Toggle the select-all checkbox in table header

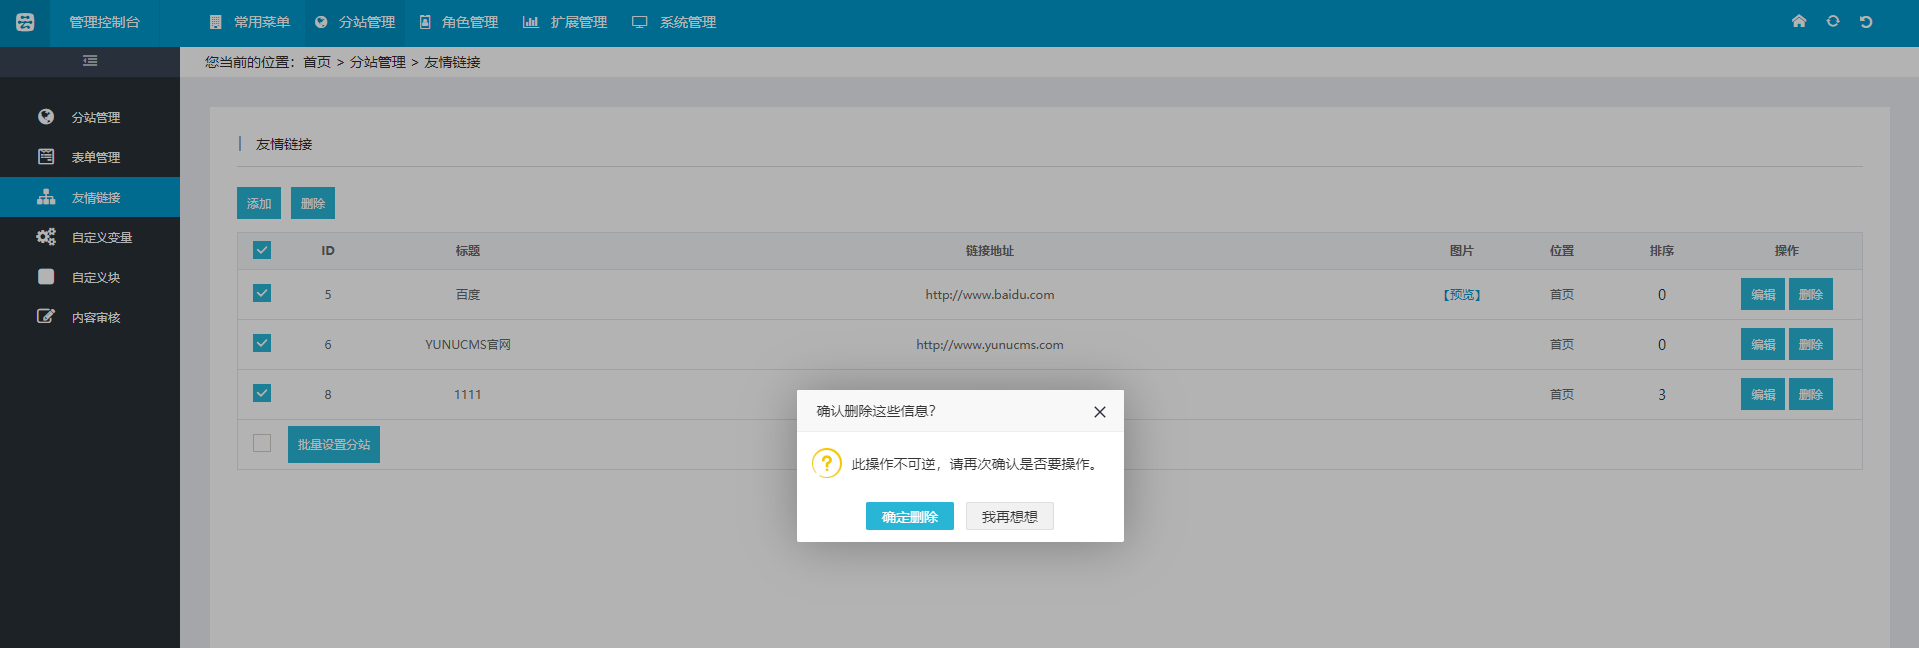point(262,250)
